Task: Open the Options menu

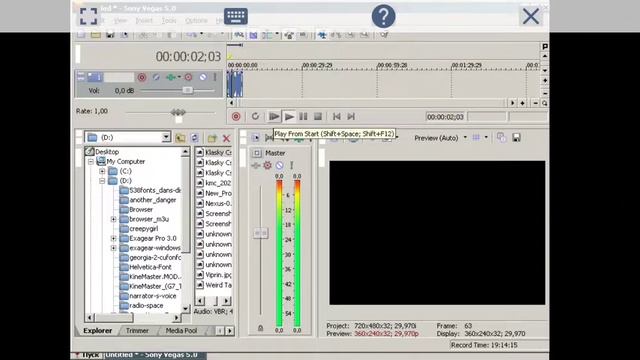Action: 196,20
